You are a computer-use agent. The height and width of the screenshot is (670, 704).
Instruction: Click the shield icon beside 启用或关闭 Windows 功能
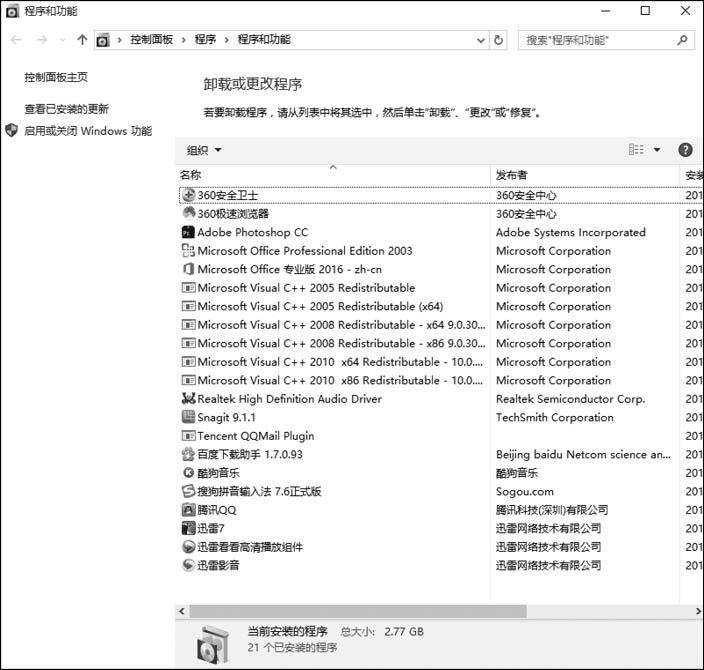pos(12,131)
